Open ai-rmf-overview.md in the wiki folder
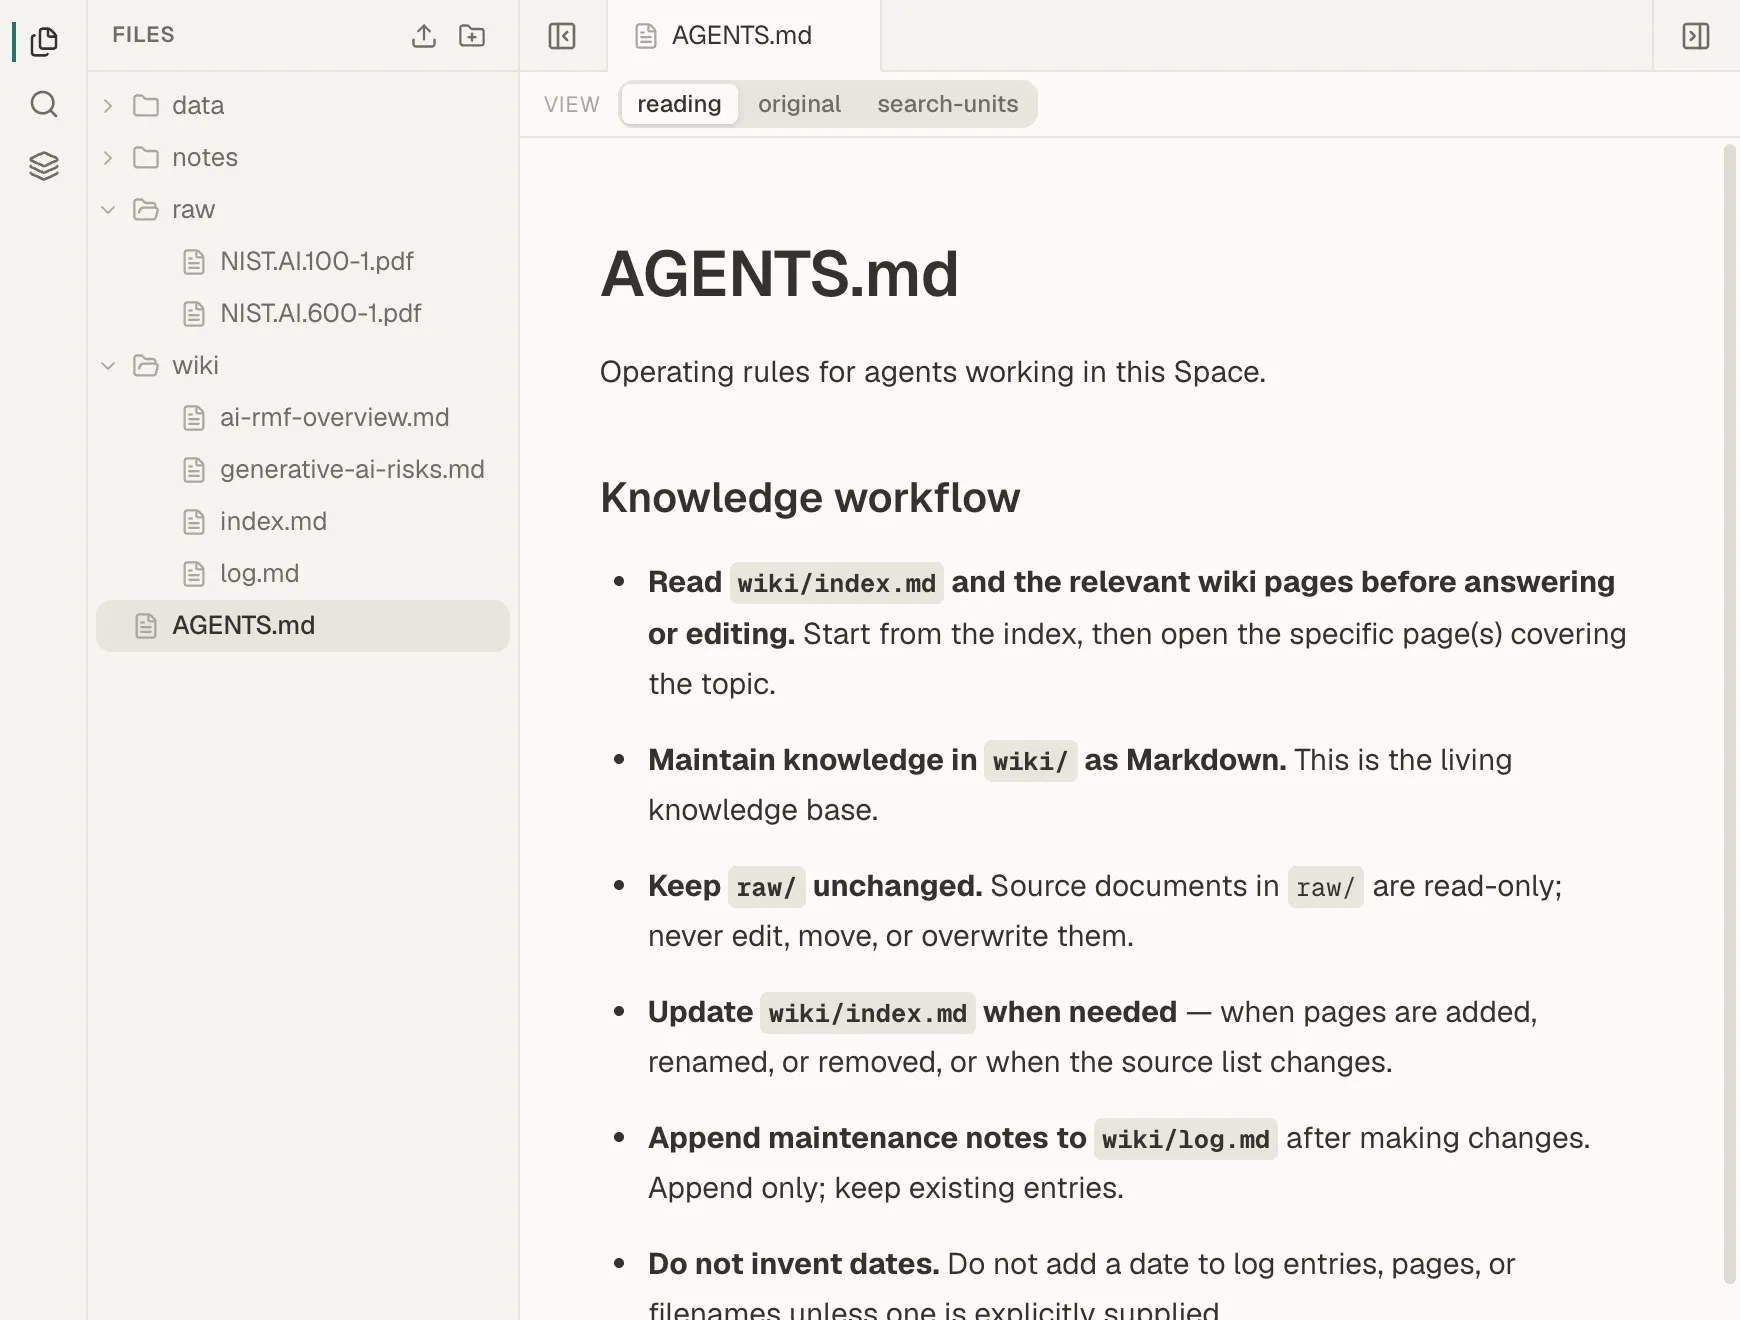Screen dimensions: 1740x1320 [303, 417]
